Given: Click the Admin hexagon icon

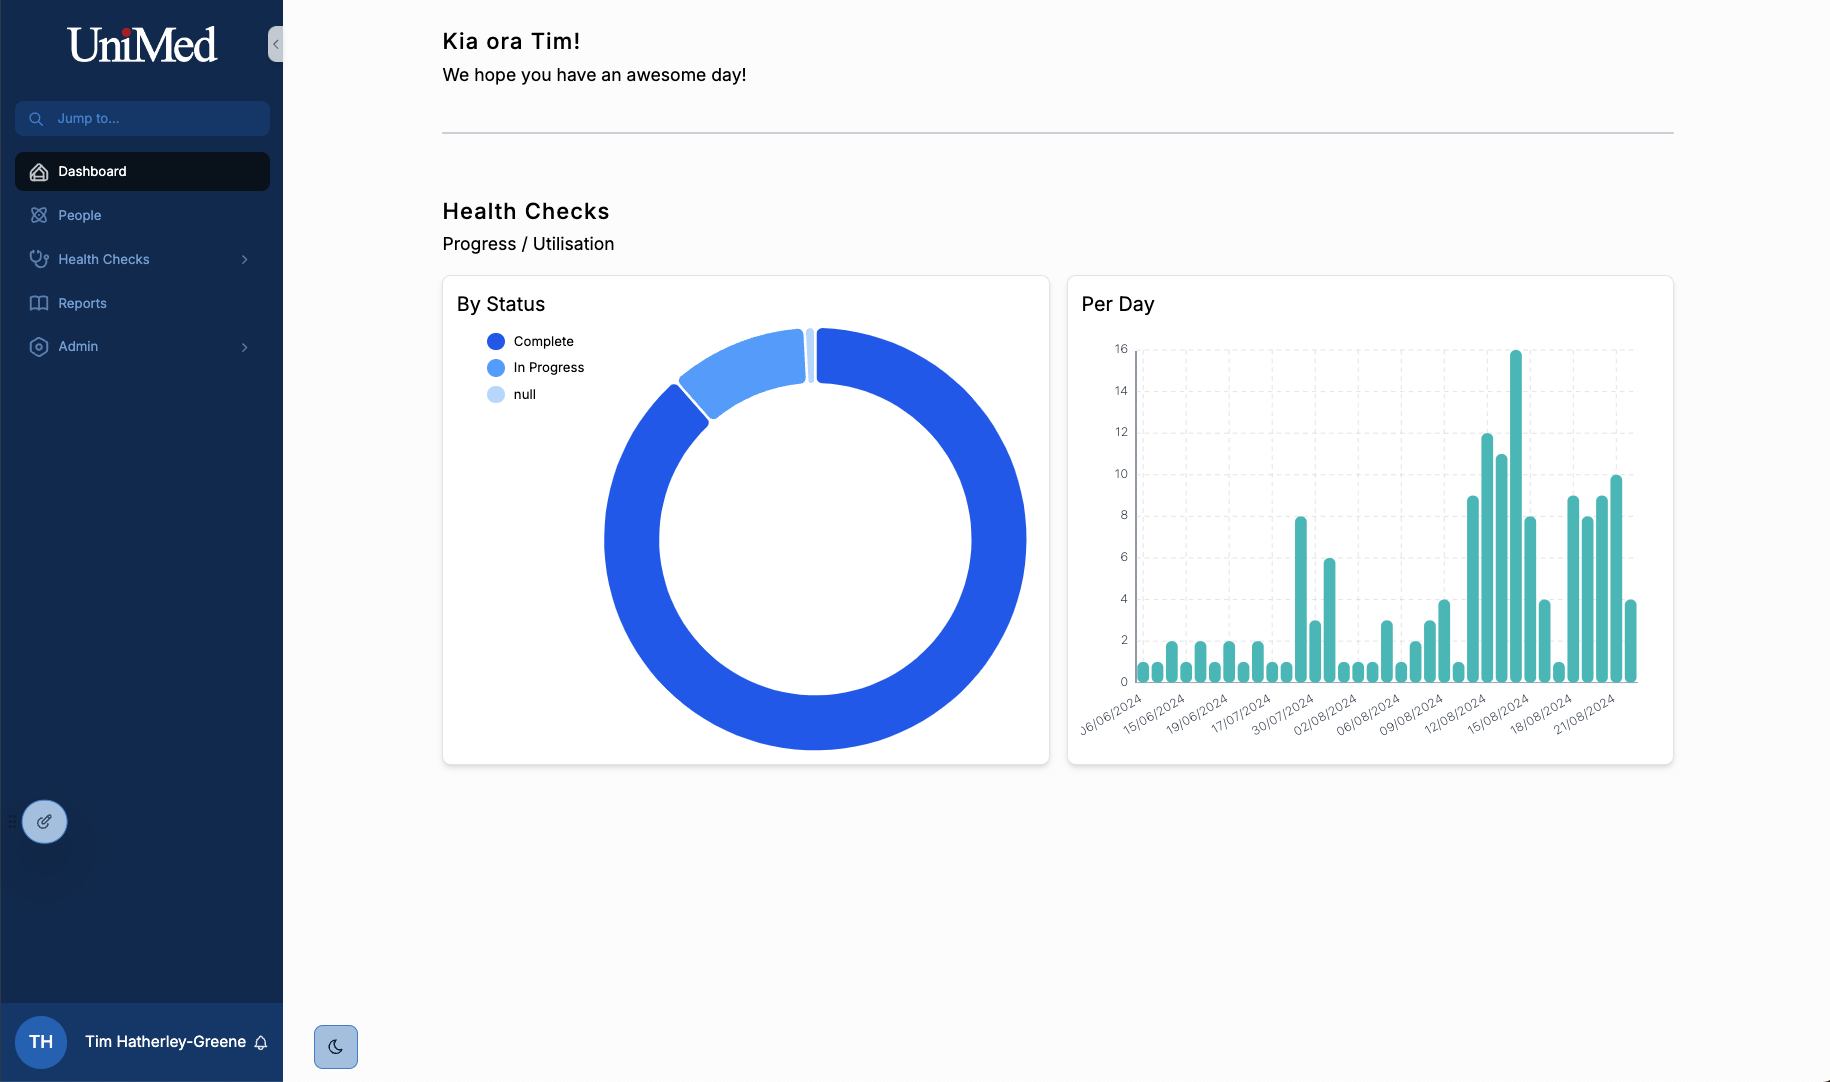Looking at the screenshot, I should (39, 347).
